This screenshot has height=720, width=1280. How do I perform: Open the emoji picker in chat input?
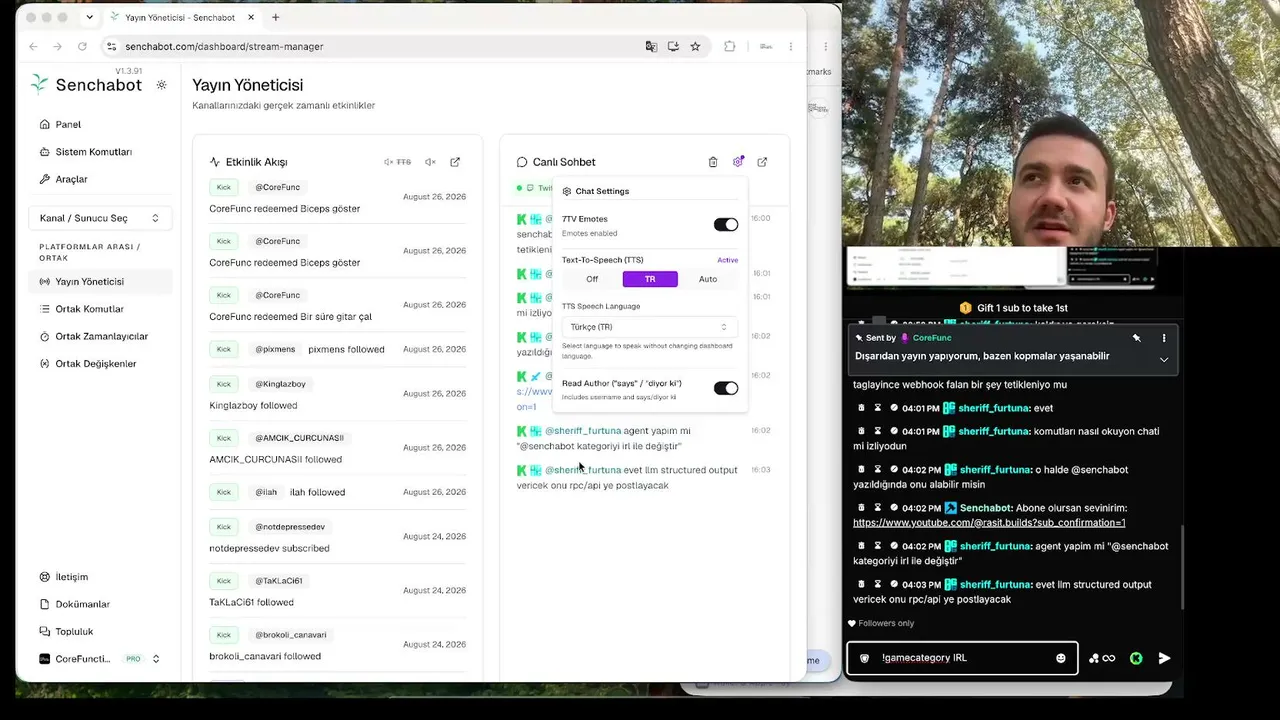[1061, 658]
